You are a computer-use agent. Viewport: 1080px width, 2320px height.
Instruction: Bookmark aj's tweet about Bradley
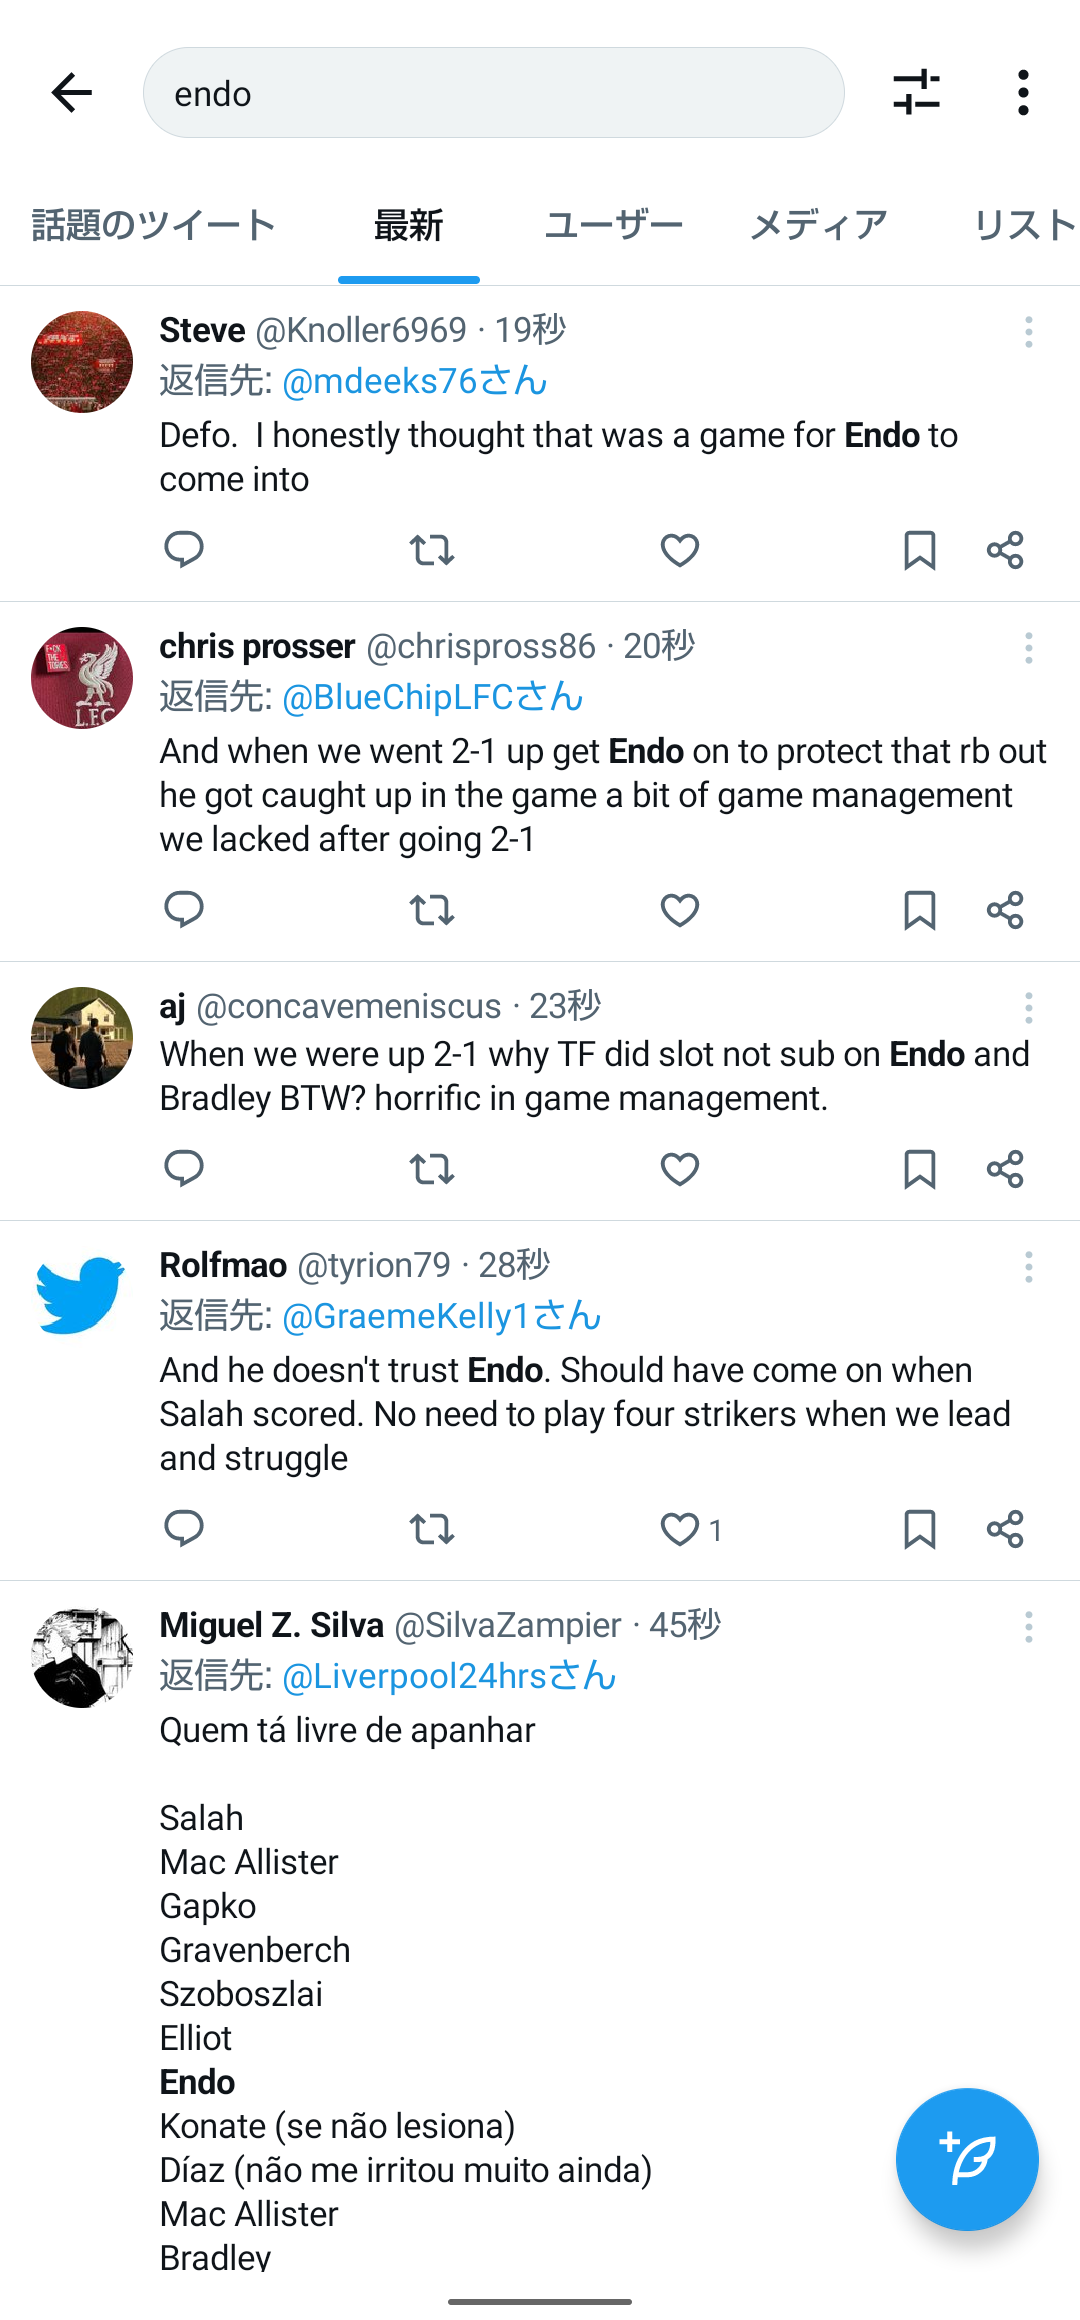[919, 1169]
